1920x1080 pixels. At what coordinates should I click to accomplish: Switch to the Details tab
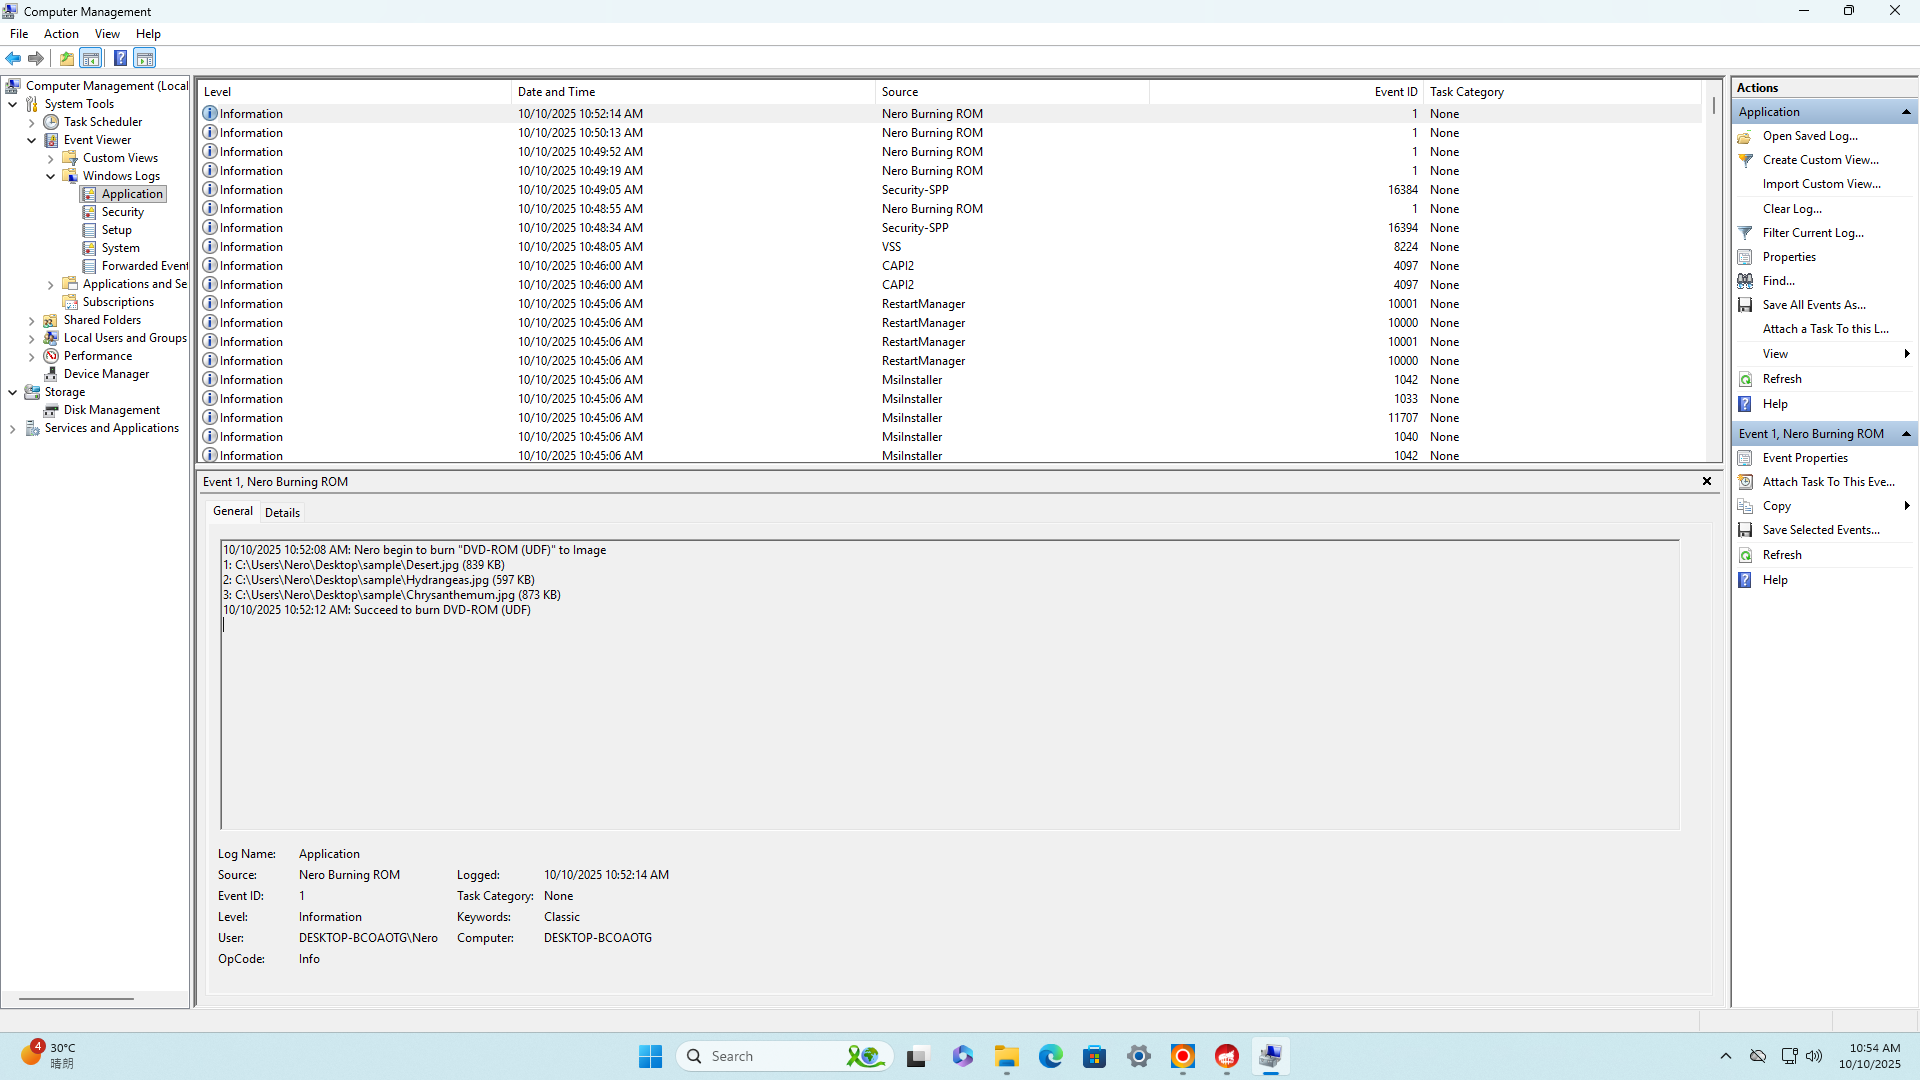tap(282, 512)
